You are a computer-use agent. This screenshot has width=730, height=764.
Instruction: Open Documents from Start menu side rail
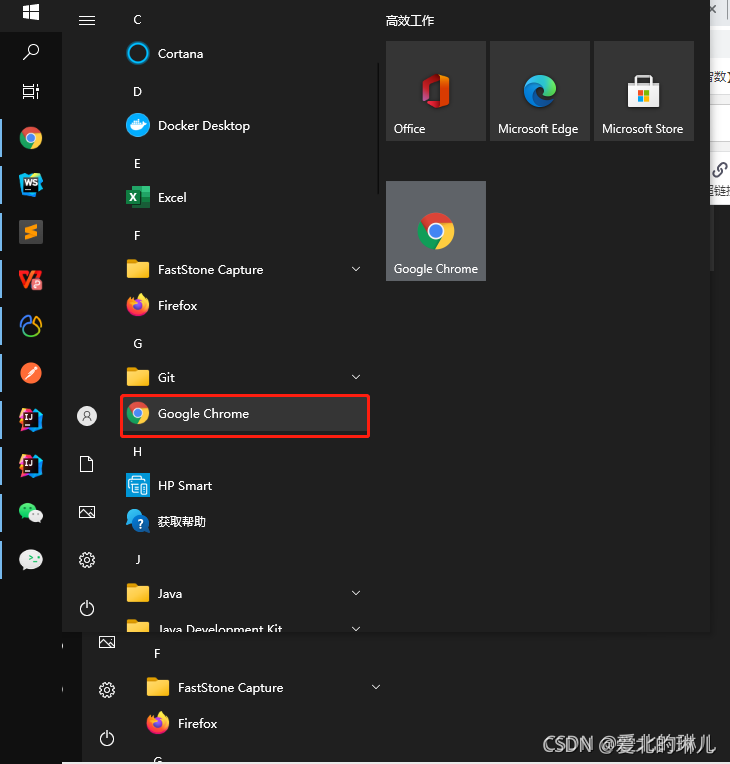coord(87,464)
